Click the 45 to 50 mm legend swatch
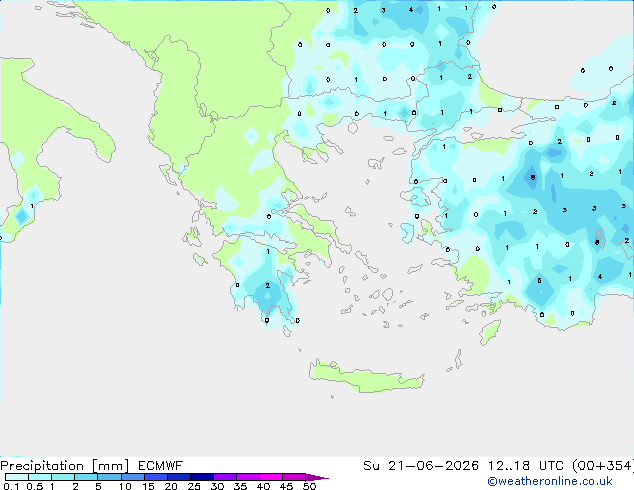 coord(294,477)
